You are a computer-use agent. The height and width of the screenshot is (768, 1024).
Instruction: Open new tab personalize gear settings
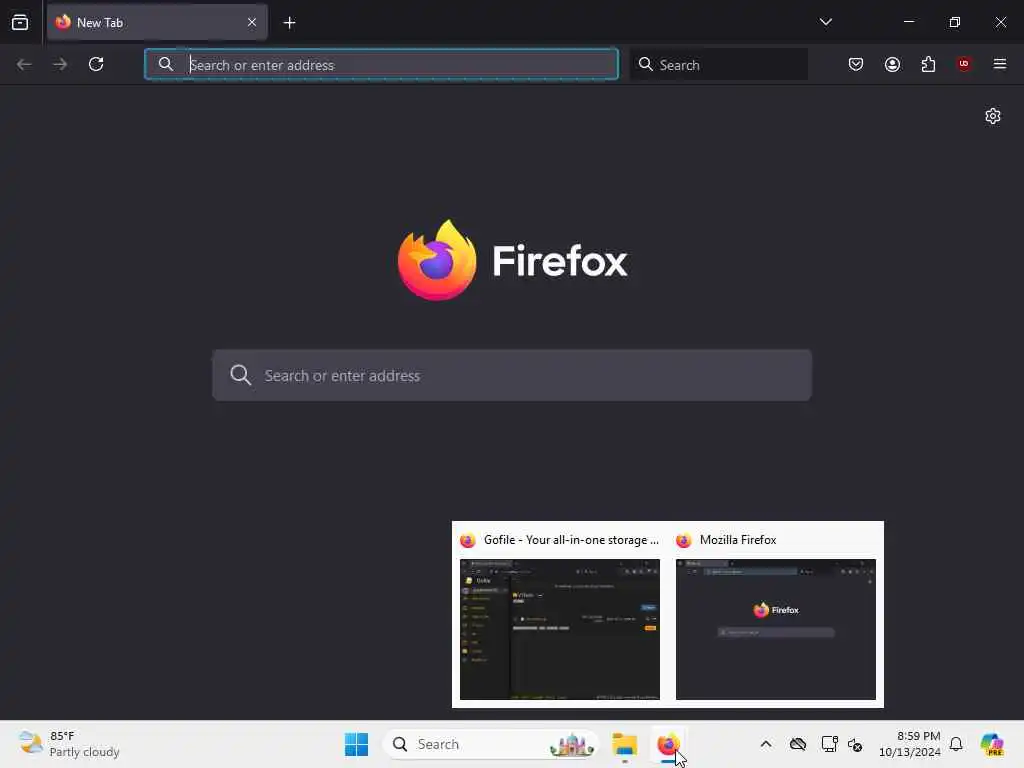point(993,116)
